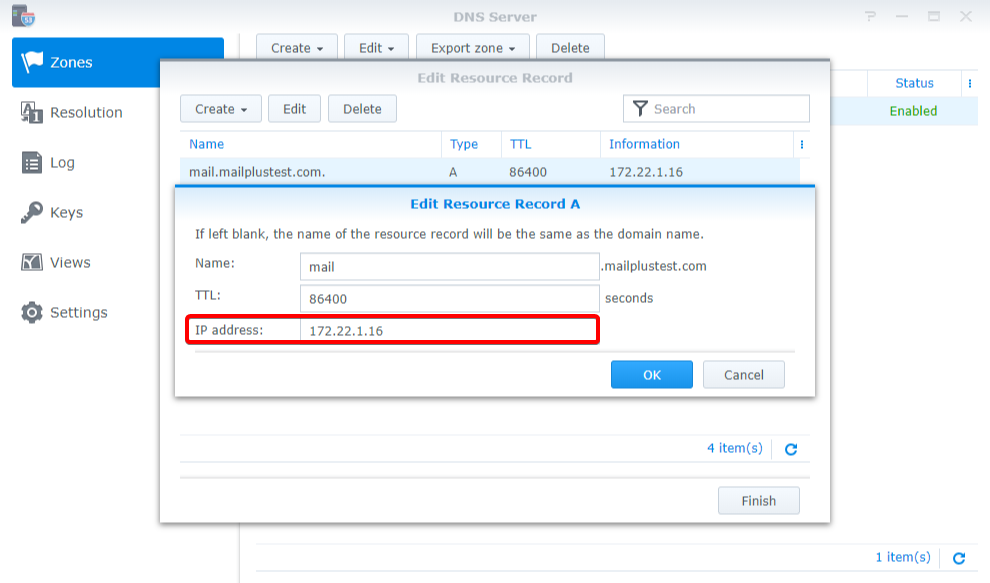This screenshot has height=583, width=990.
Task: Open column options for the record table
Action: [800, 144]
